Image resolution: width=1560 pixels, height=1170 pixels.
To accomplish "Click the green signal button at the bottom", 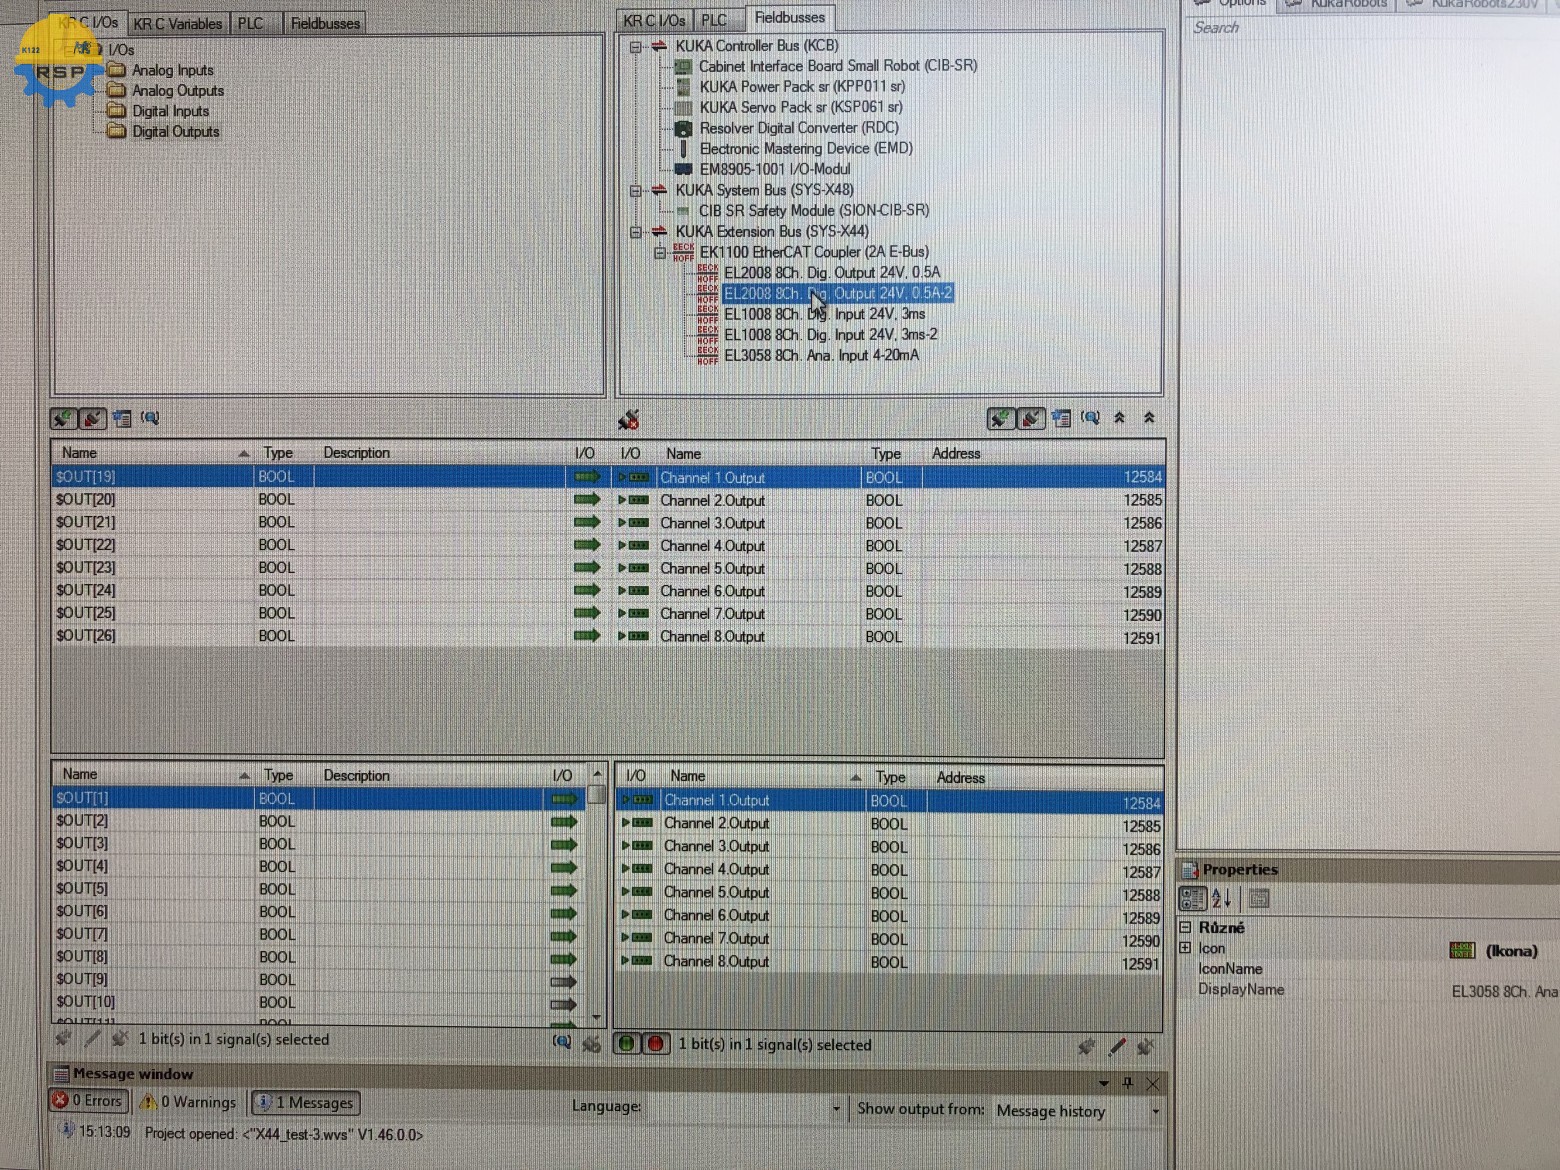I will click(627, 1044).
